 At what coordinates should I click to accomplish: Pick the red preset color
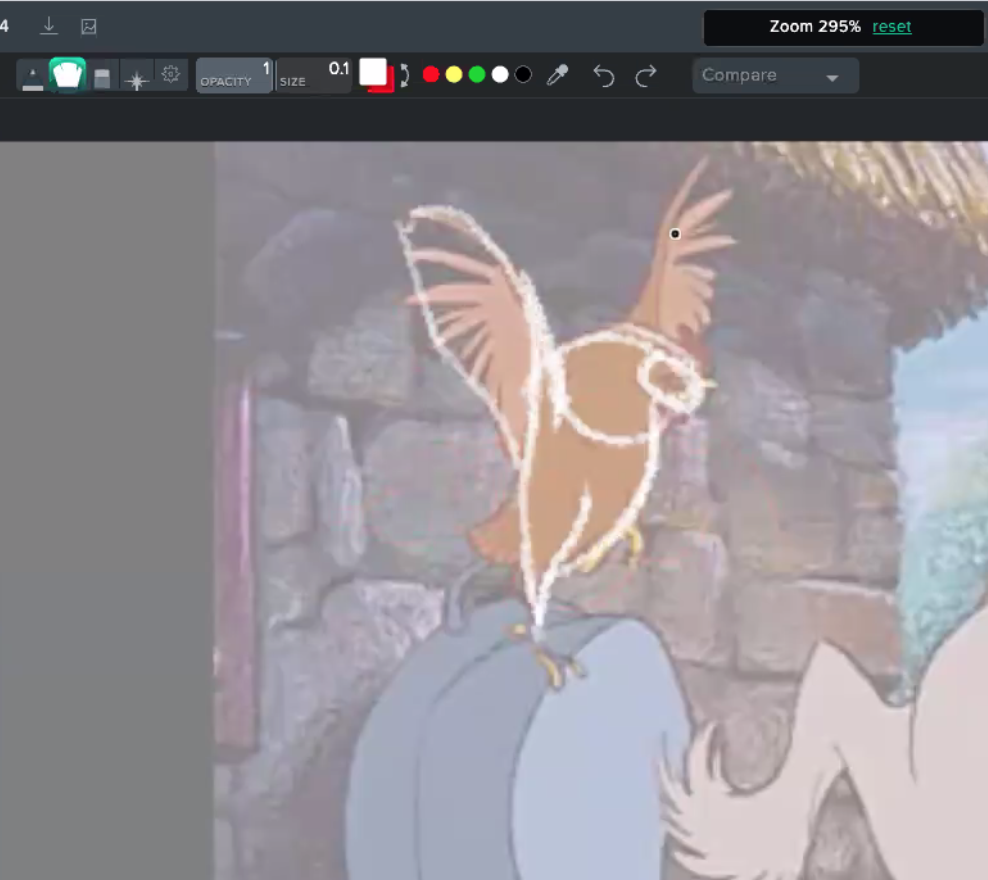pos(431,75)
